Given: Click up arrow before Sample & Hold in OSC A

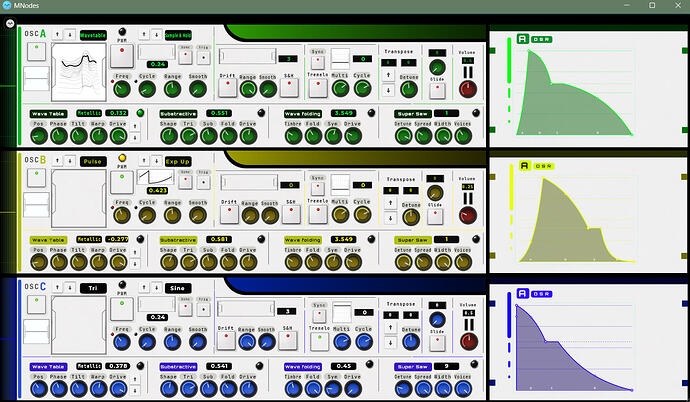Looking at the screenshot, I should pyautogui.click(x=144, y=34).
